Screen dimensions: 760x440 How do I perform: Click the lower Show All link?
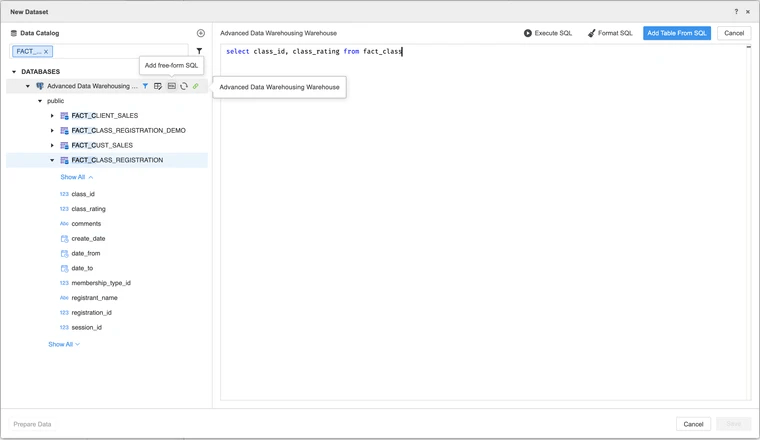[x=63, y=344]
